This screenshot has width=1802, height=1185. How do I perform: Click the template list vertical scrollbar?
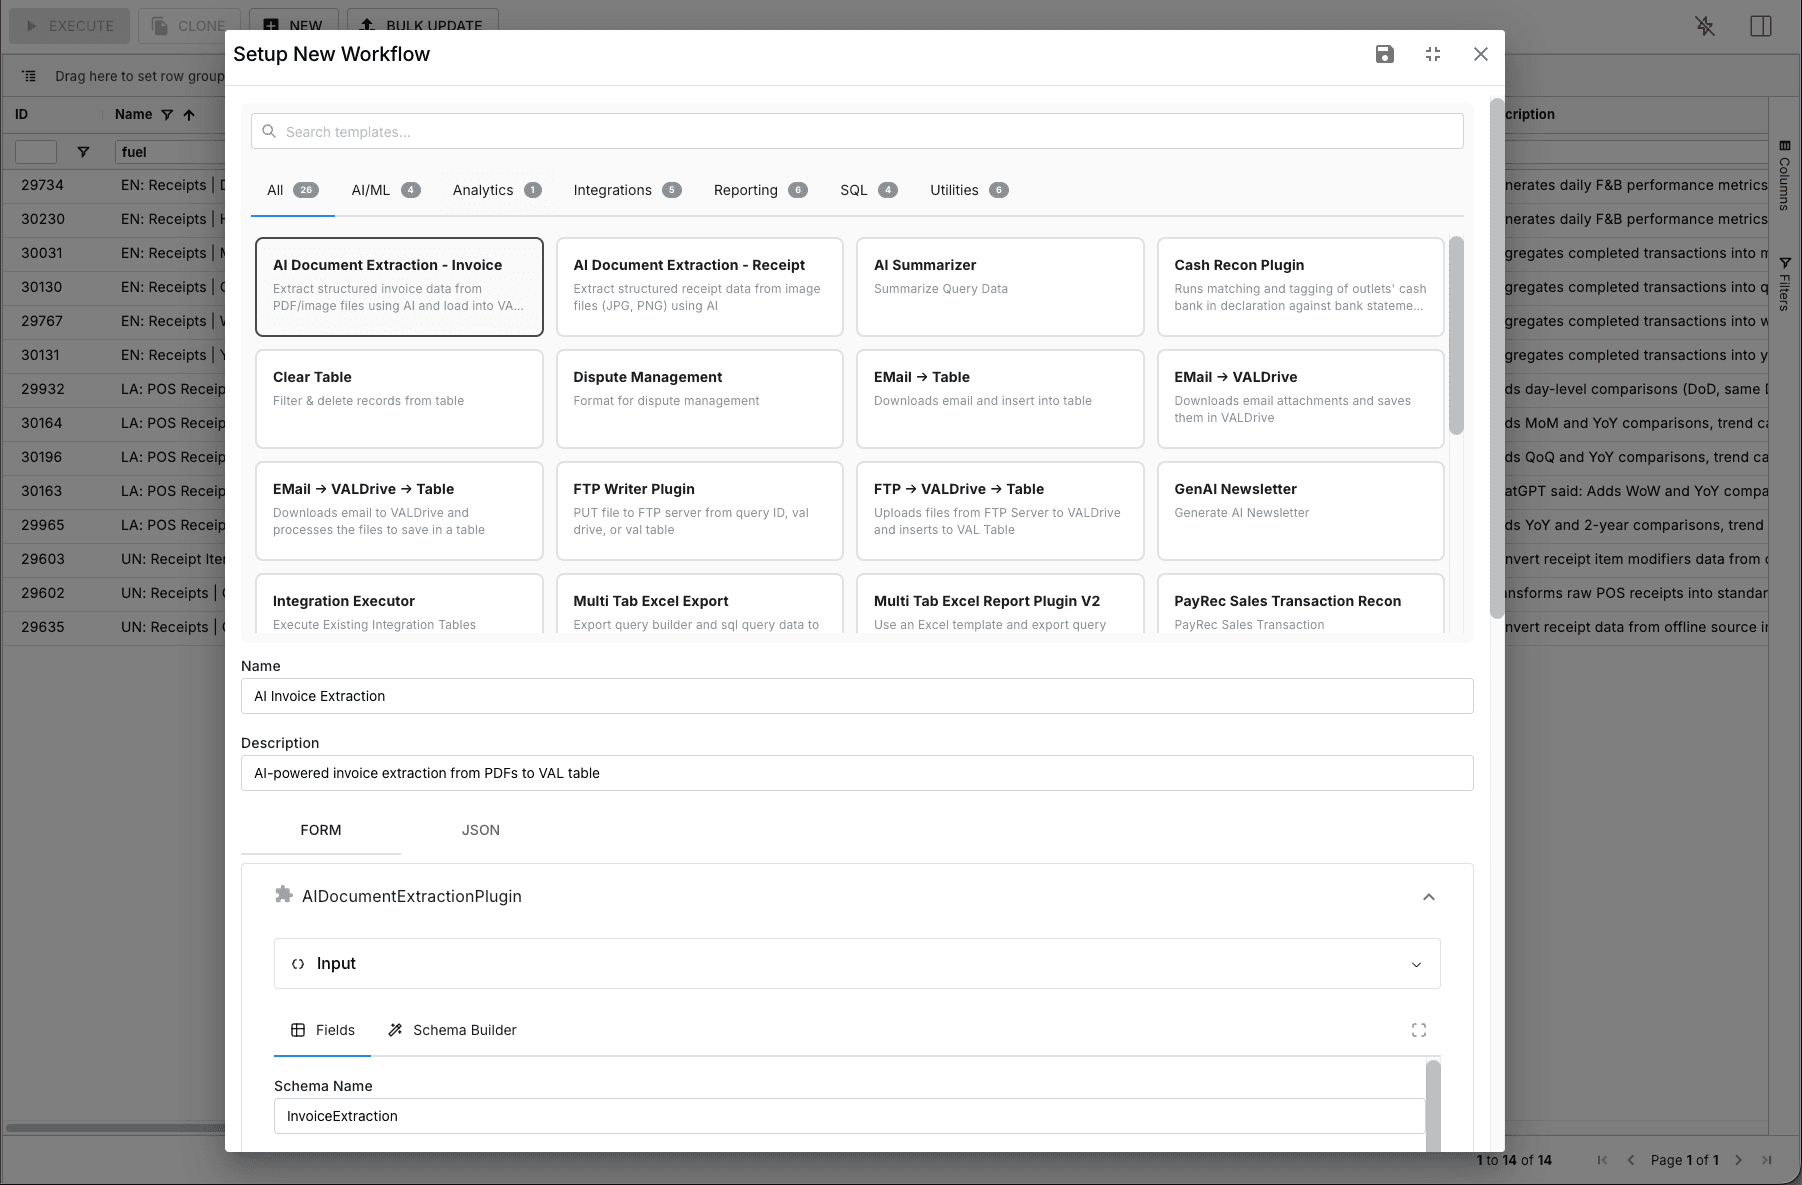click(x=1456, y=335)
